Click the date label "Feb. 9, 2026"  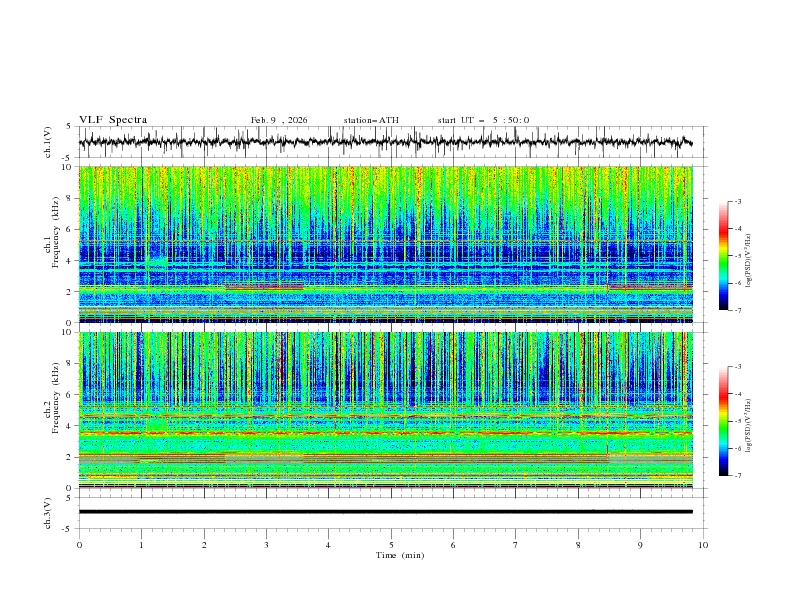click(279, 120)
